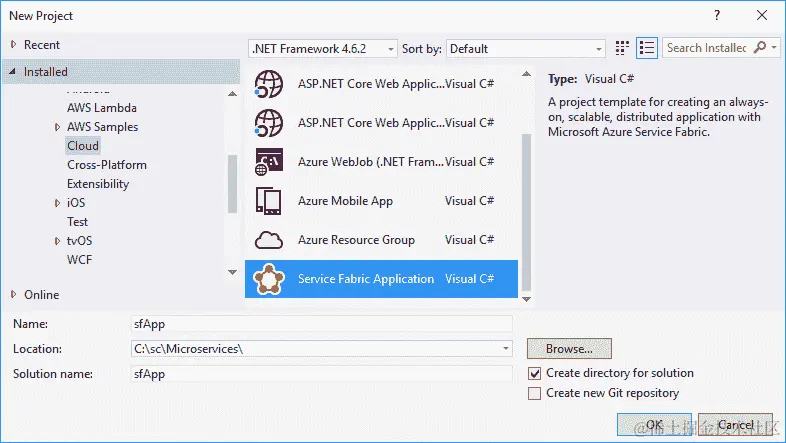Switch to medium icons list view

pos(647,48)
